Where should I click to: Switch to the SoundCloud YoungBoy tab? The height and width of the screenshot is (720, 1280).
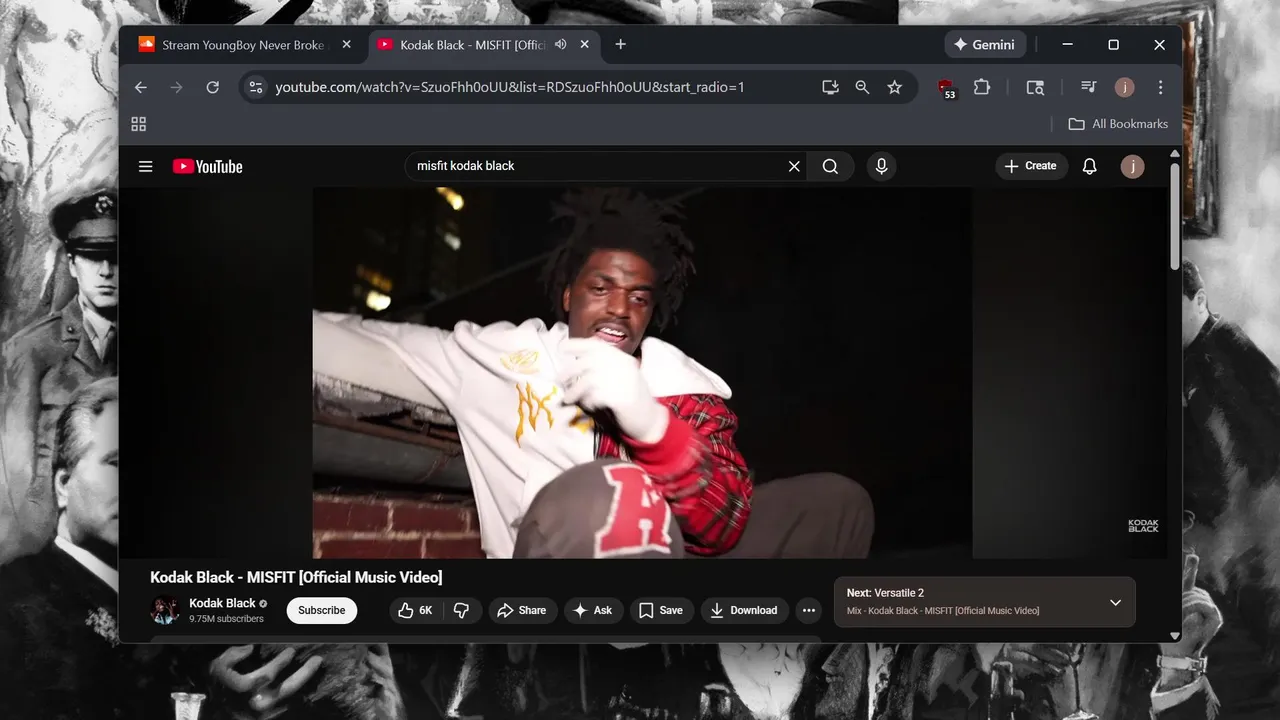(243, 45)
